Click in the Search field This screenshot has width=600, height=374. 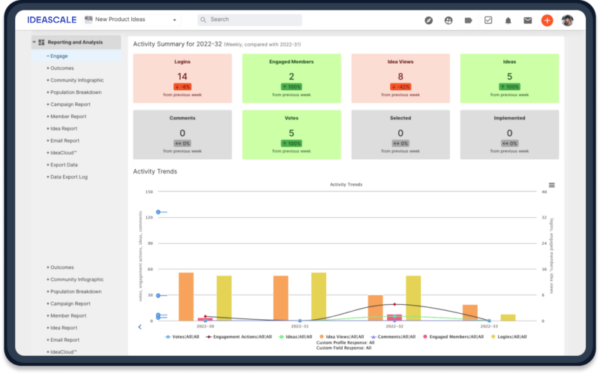250,20
